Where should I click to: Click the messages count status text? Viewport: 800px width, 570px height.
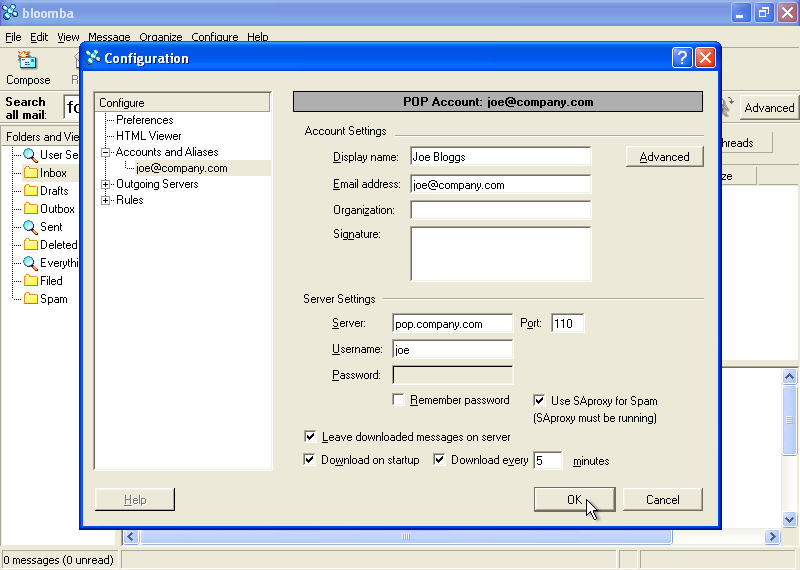pos(59,560)
